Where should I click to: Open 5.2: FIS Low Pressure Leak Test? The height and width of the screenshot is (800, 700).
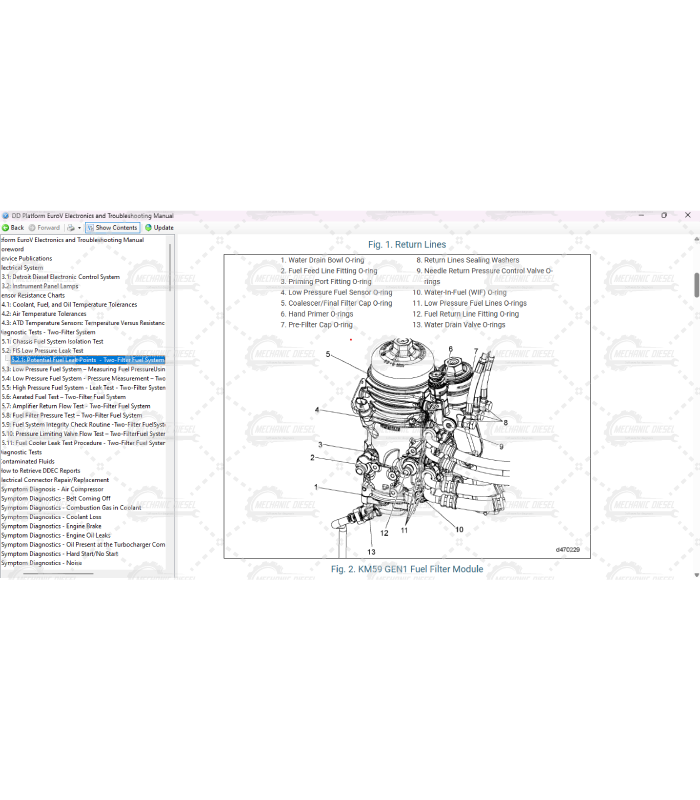(43, 350)
